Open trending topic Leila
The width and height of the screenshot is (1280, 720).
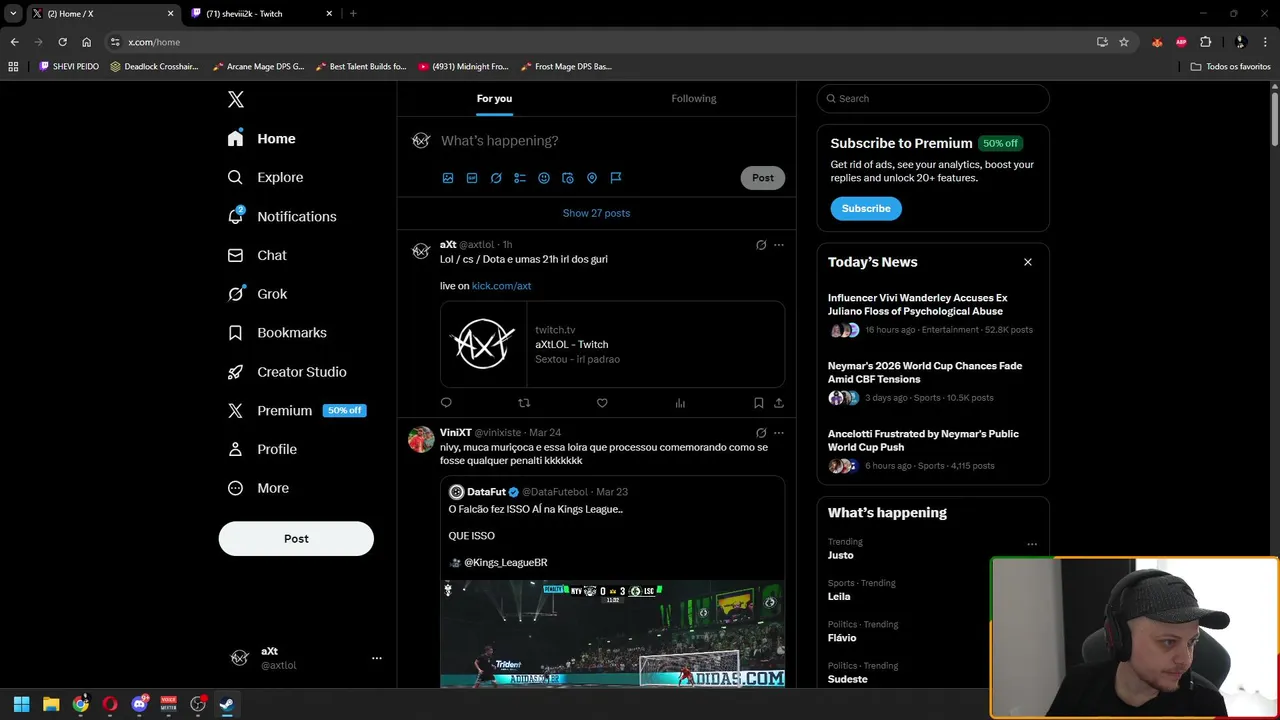(839, 596)
